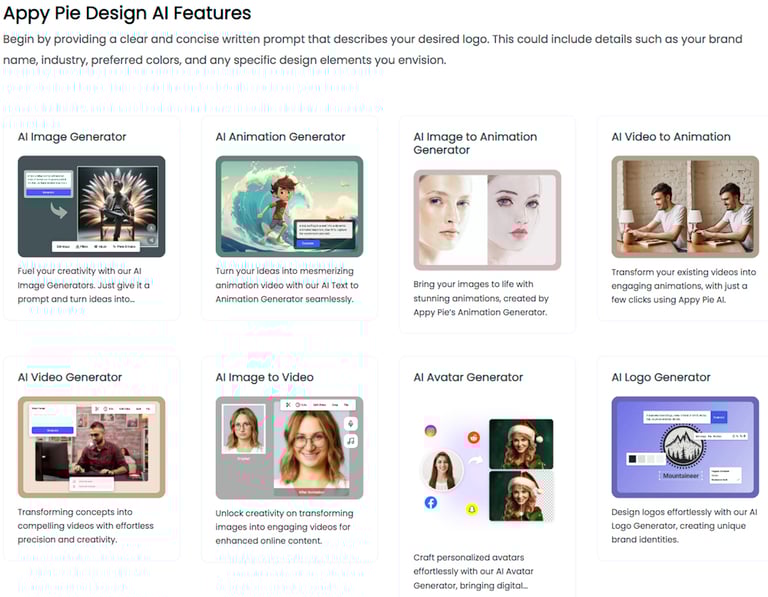The width and height of the screenshot is (768, 597).
Task: Click the man at laptop thumbnail in Video to Animation
Action: tap(685, 206)
